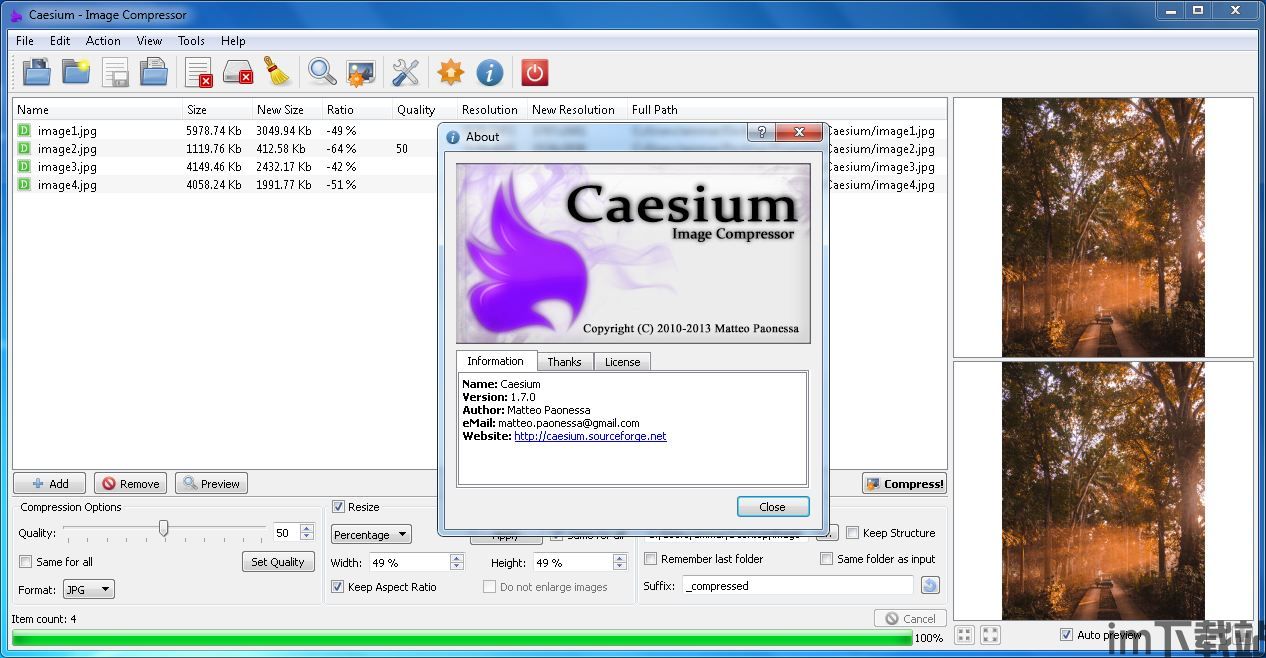Click the Set Quality button

pyautogui.click(x=278, y=562)
